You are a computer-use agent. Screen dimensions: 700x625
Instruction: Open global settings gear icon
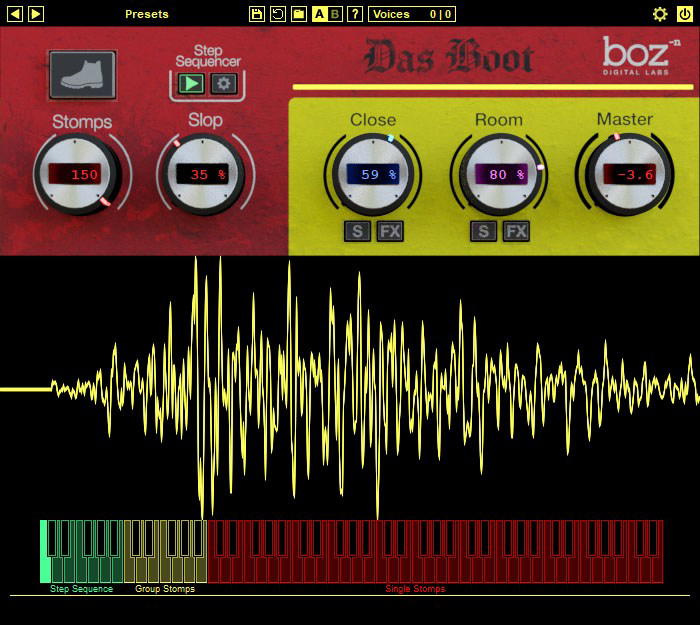(660, 14)
